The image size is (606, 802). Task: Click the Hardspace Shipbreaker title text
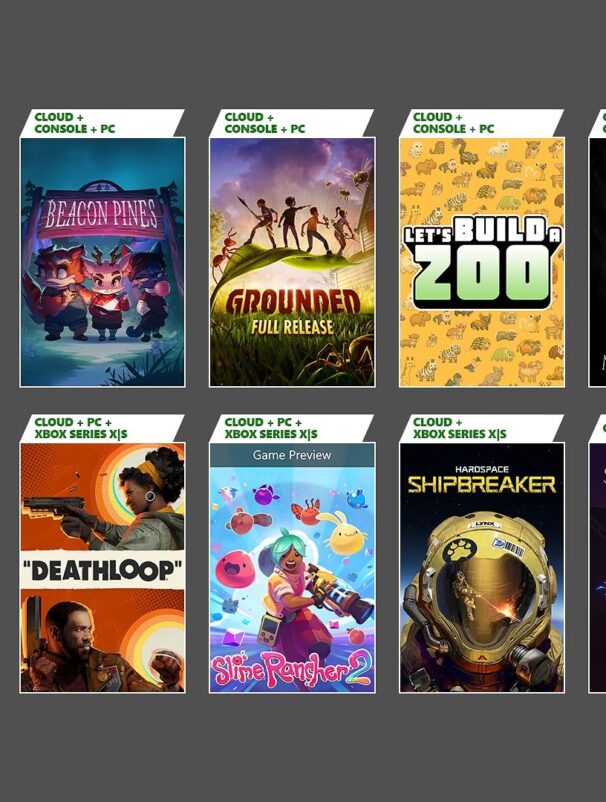click(482, 480)
